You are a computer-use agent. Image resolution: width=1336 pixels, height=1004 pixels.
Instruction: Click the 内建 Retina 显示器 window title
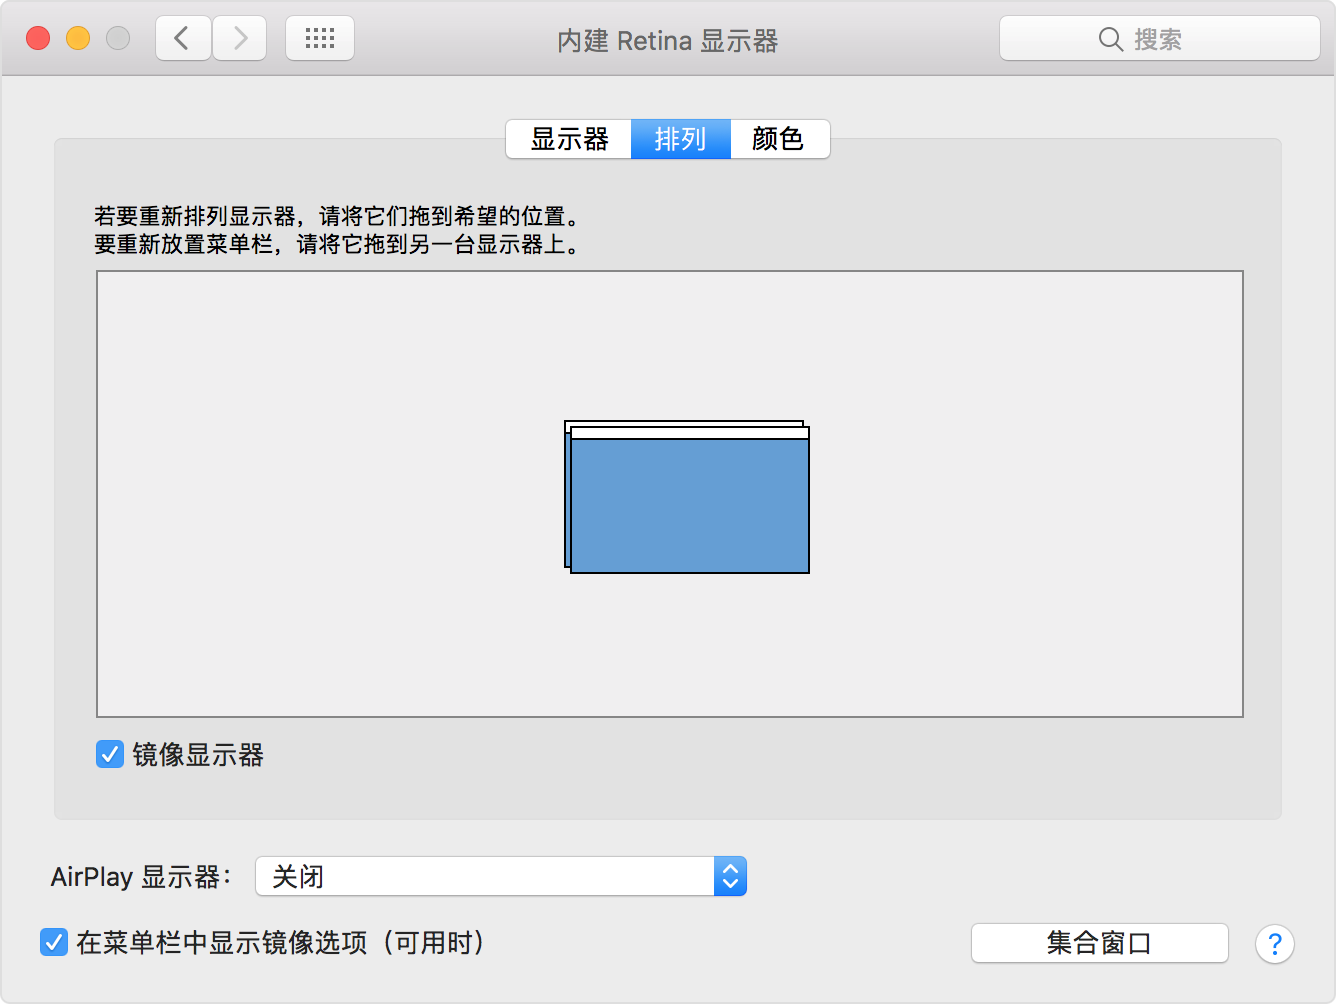[x=668, y=41]
